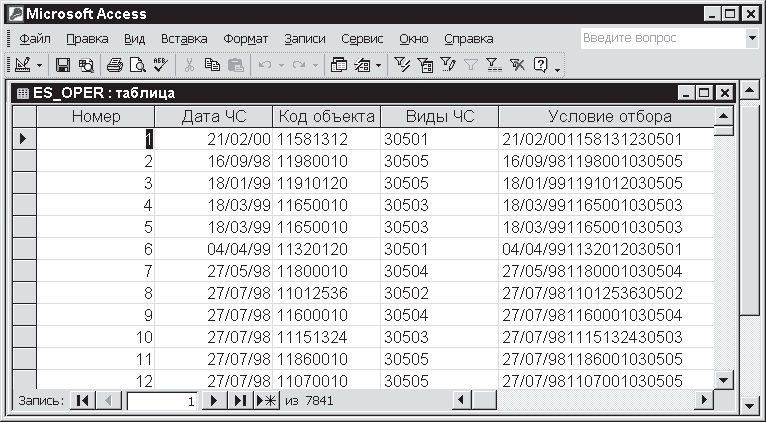Open Print Preview from the toolbar

[137, 65]
